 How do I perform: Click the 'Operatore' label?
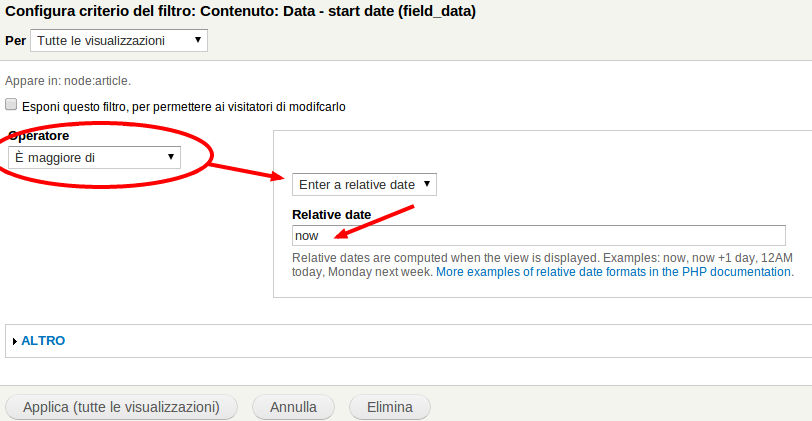39,136
